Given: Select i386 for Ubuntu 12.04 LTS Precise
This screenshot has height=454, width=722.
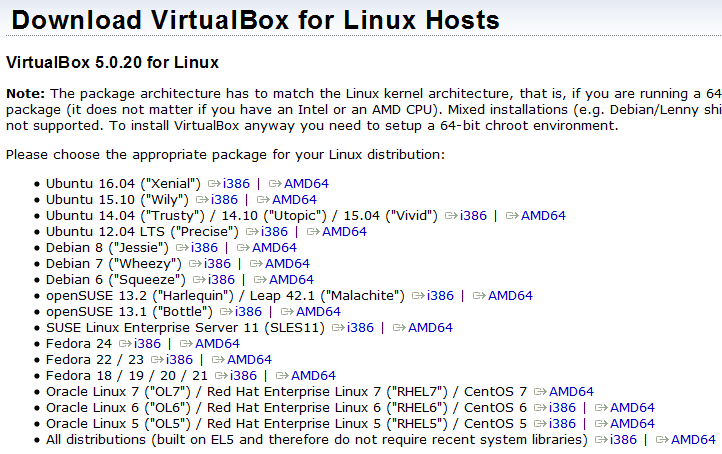Looking at the screenshot, I should (x=274, y=232).
